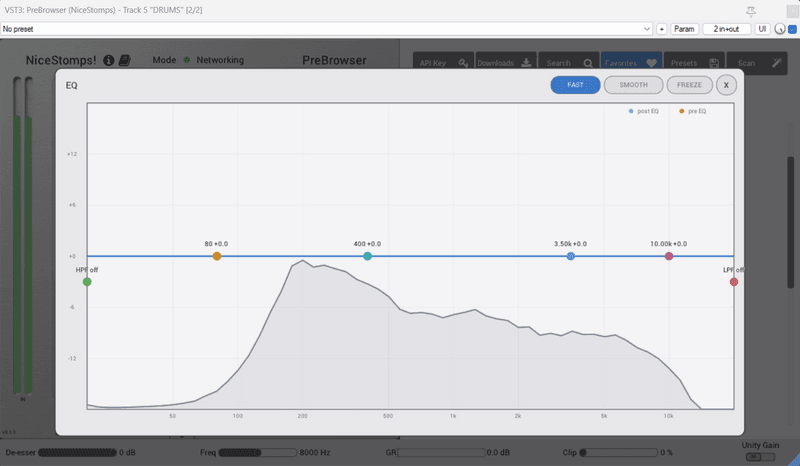Select the 3.50k blue EQ node

[x=570, y=256]
